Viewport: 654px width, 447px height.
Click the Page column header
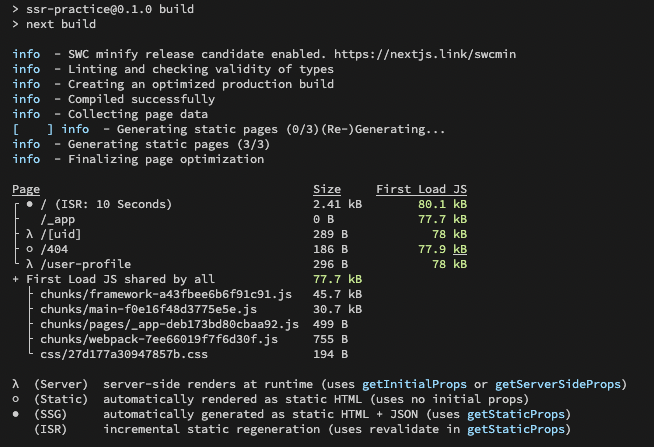click(26, 189)
